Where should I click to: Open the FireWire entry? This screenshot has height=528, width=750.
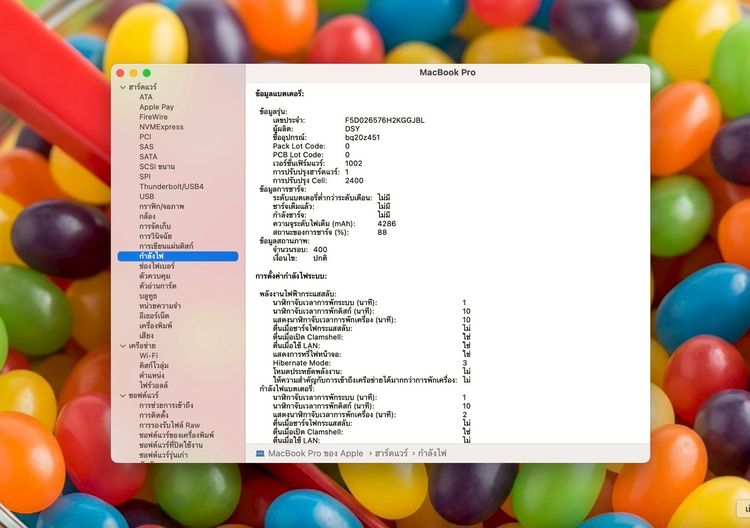tap(154, 117)
